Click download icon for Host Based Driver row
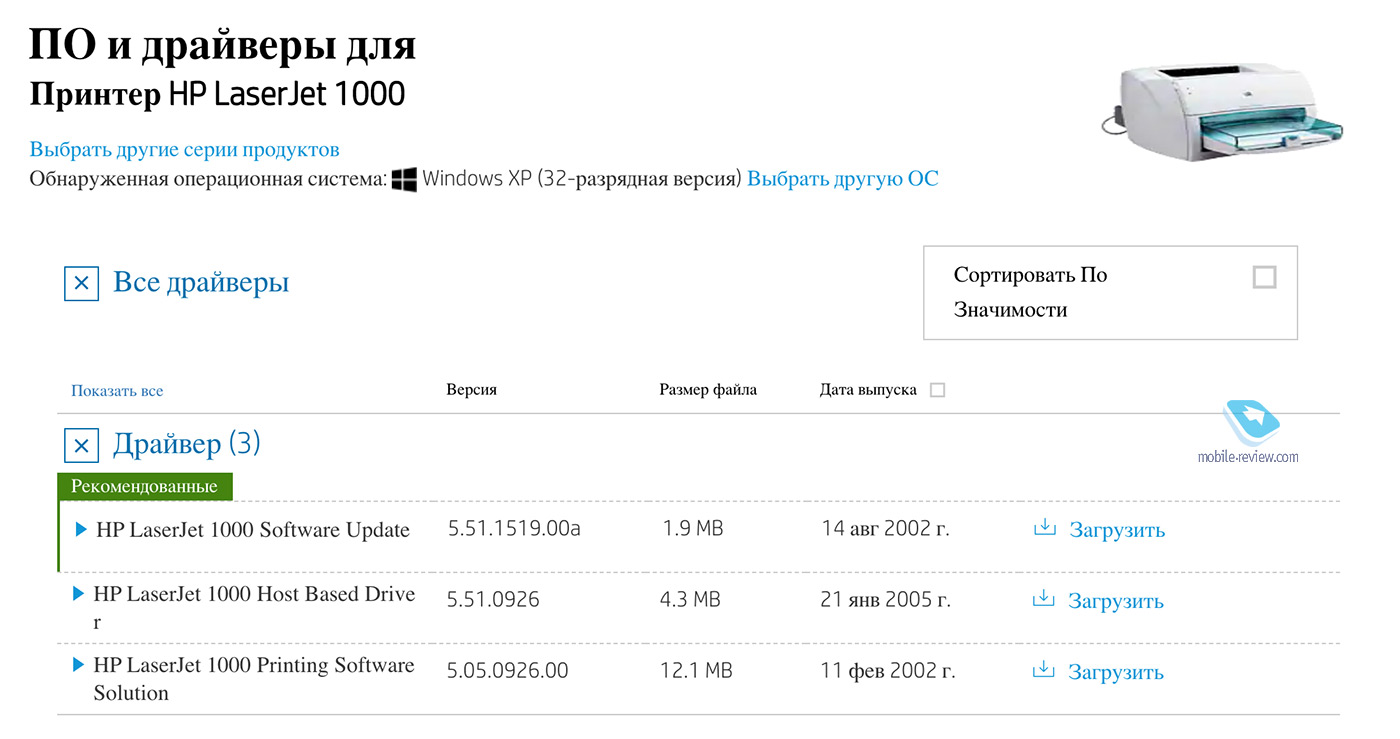 (x=1043, y=598)
